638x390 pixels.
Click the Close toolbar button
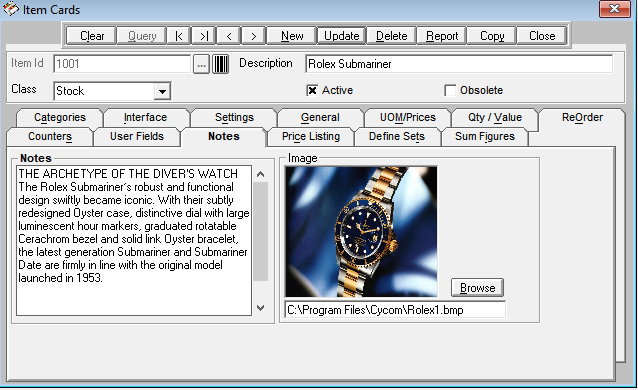tap(542, 36)
